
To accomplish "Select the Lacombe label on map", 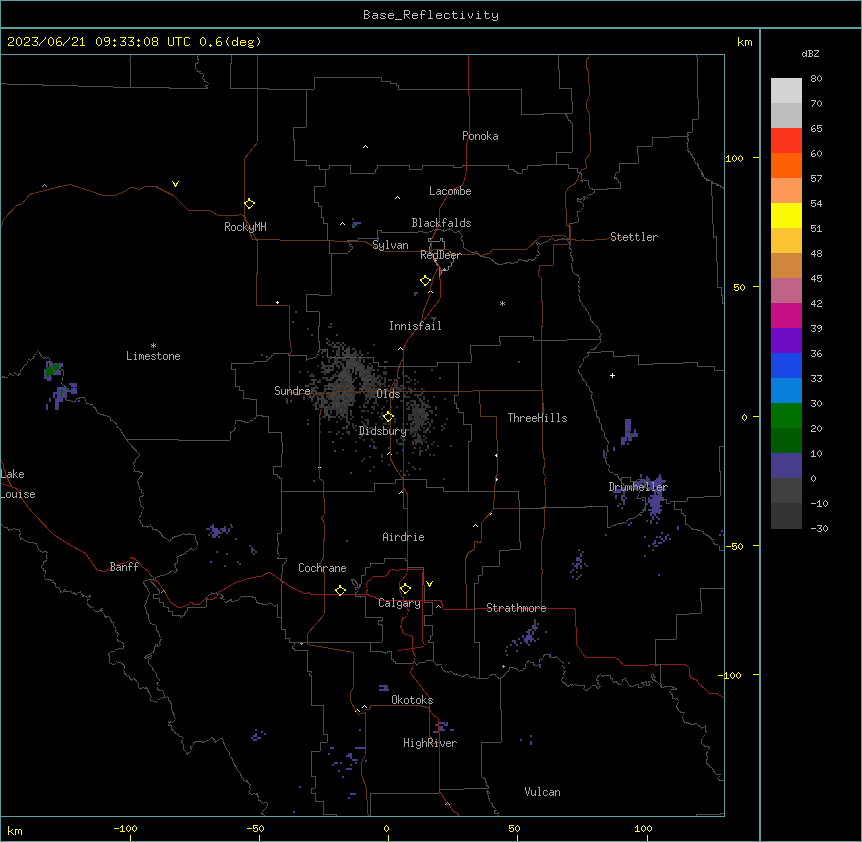I will pyautogui.click(x=450, y=191).
